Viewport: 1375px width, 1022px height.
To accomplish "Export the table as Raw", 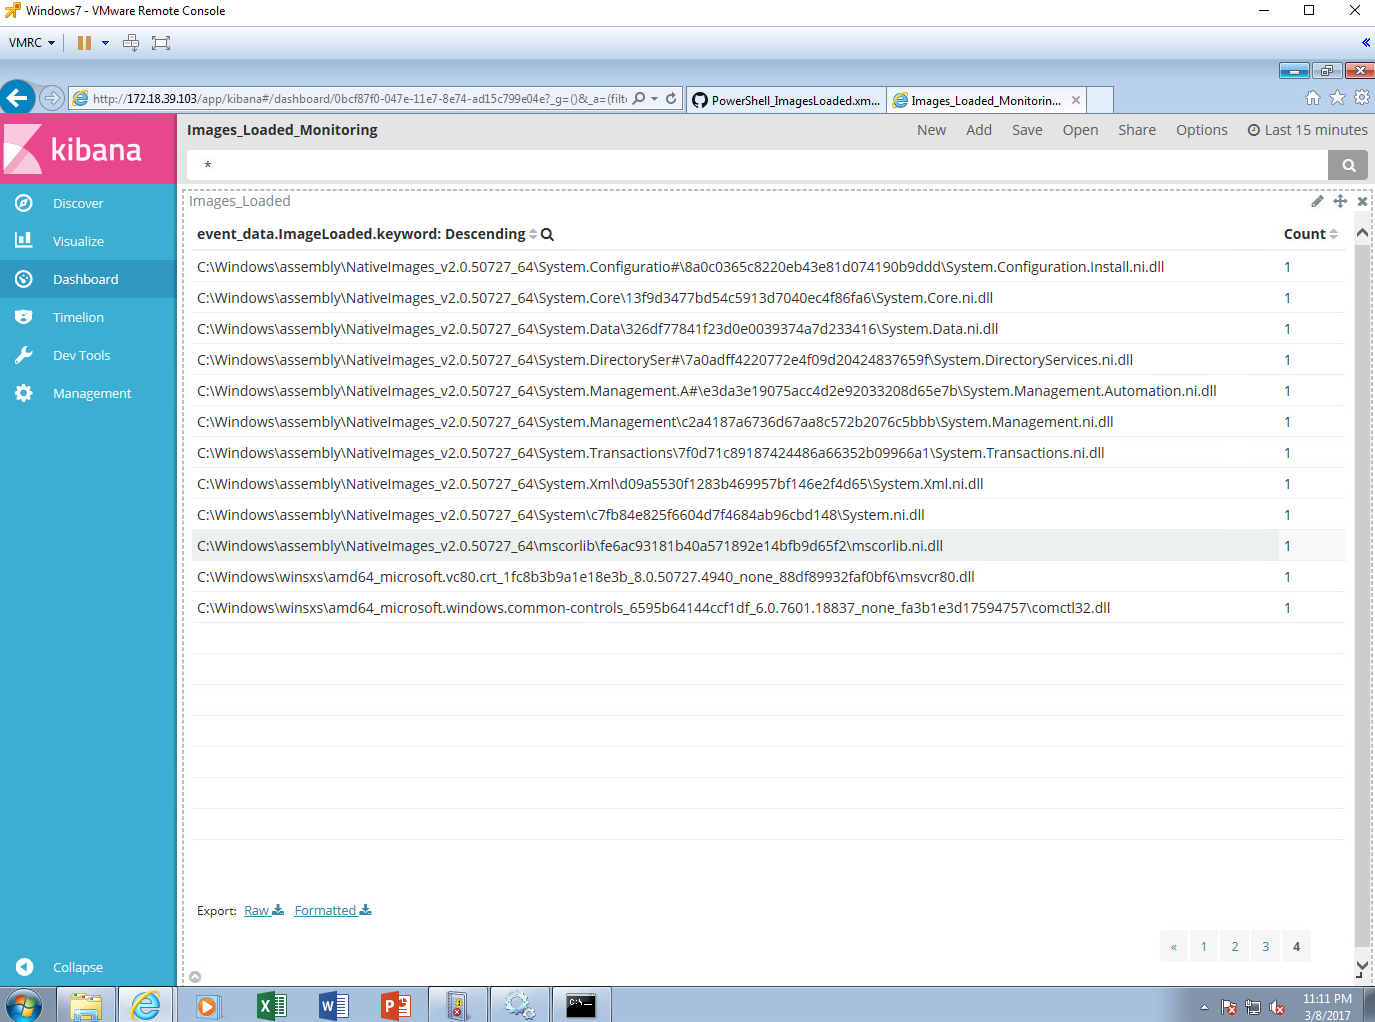I will pos(264,910).
